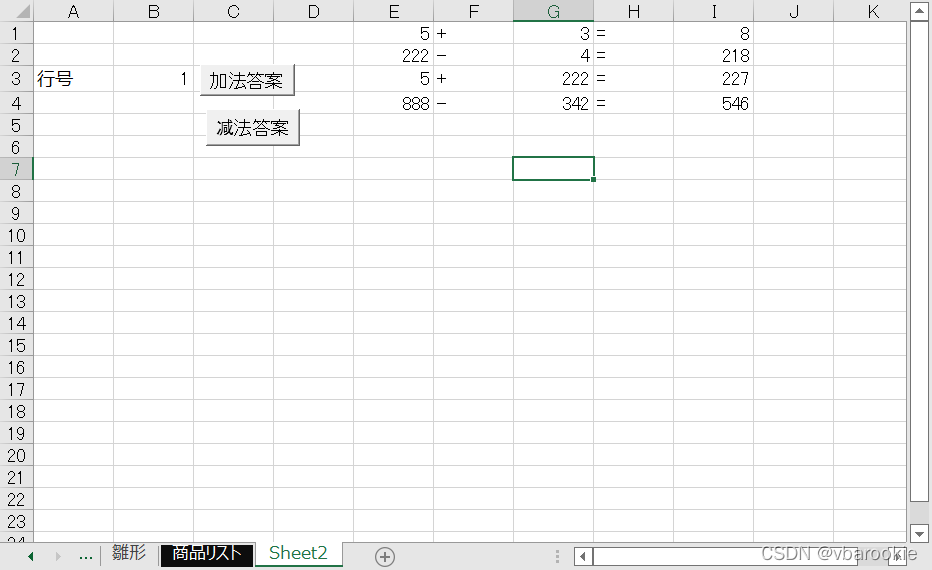Go to previous sheet tab arrow
932x570 pixels.
(31, 556)
